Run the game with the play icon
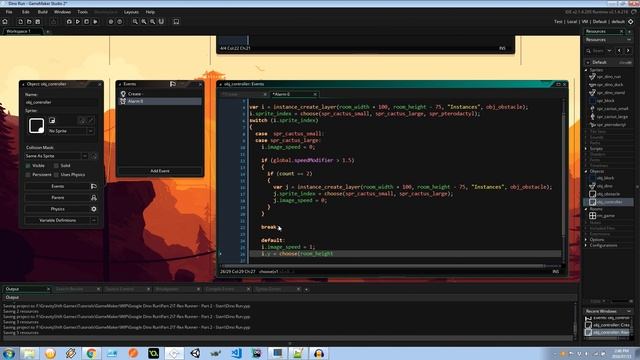Viewport: 640px width, 360px height. [78, 22]
